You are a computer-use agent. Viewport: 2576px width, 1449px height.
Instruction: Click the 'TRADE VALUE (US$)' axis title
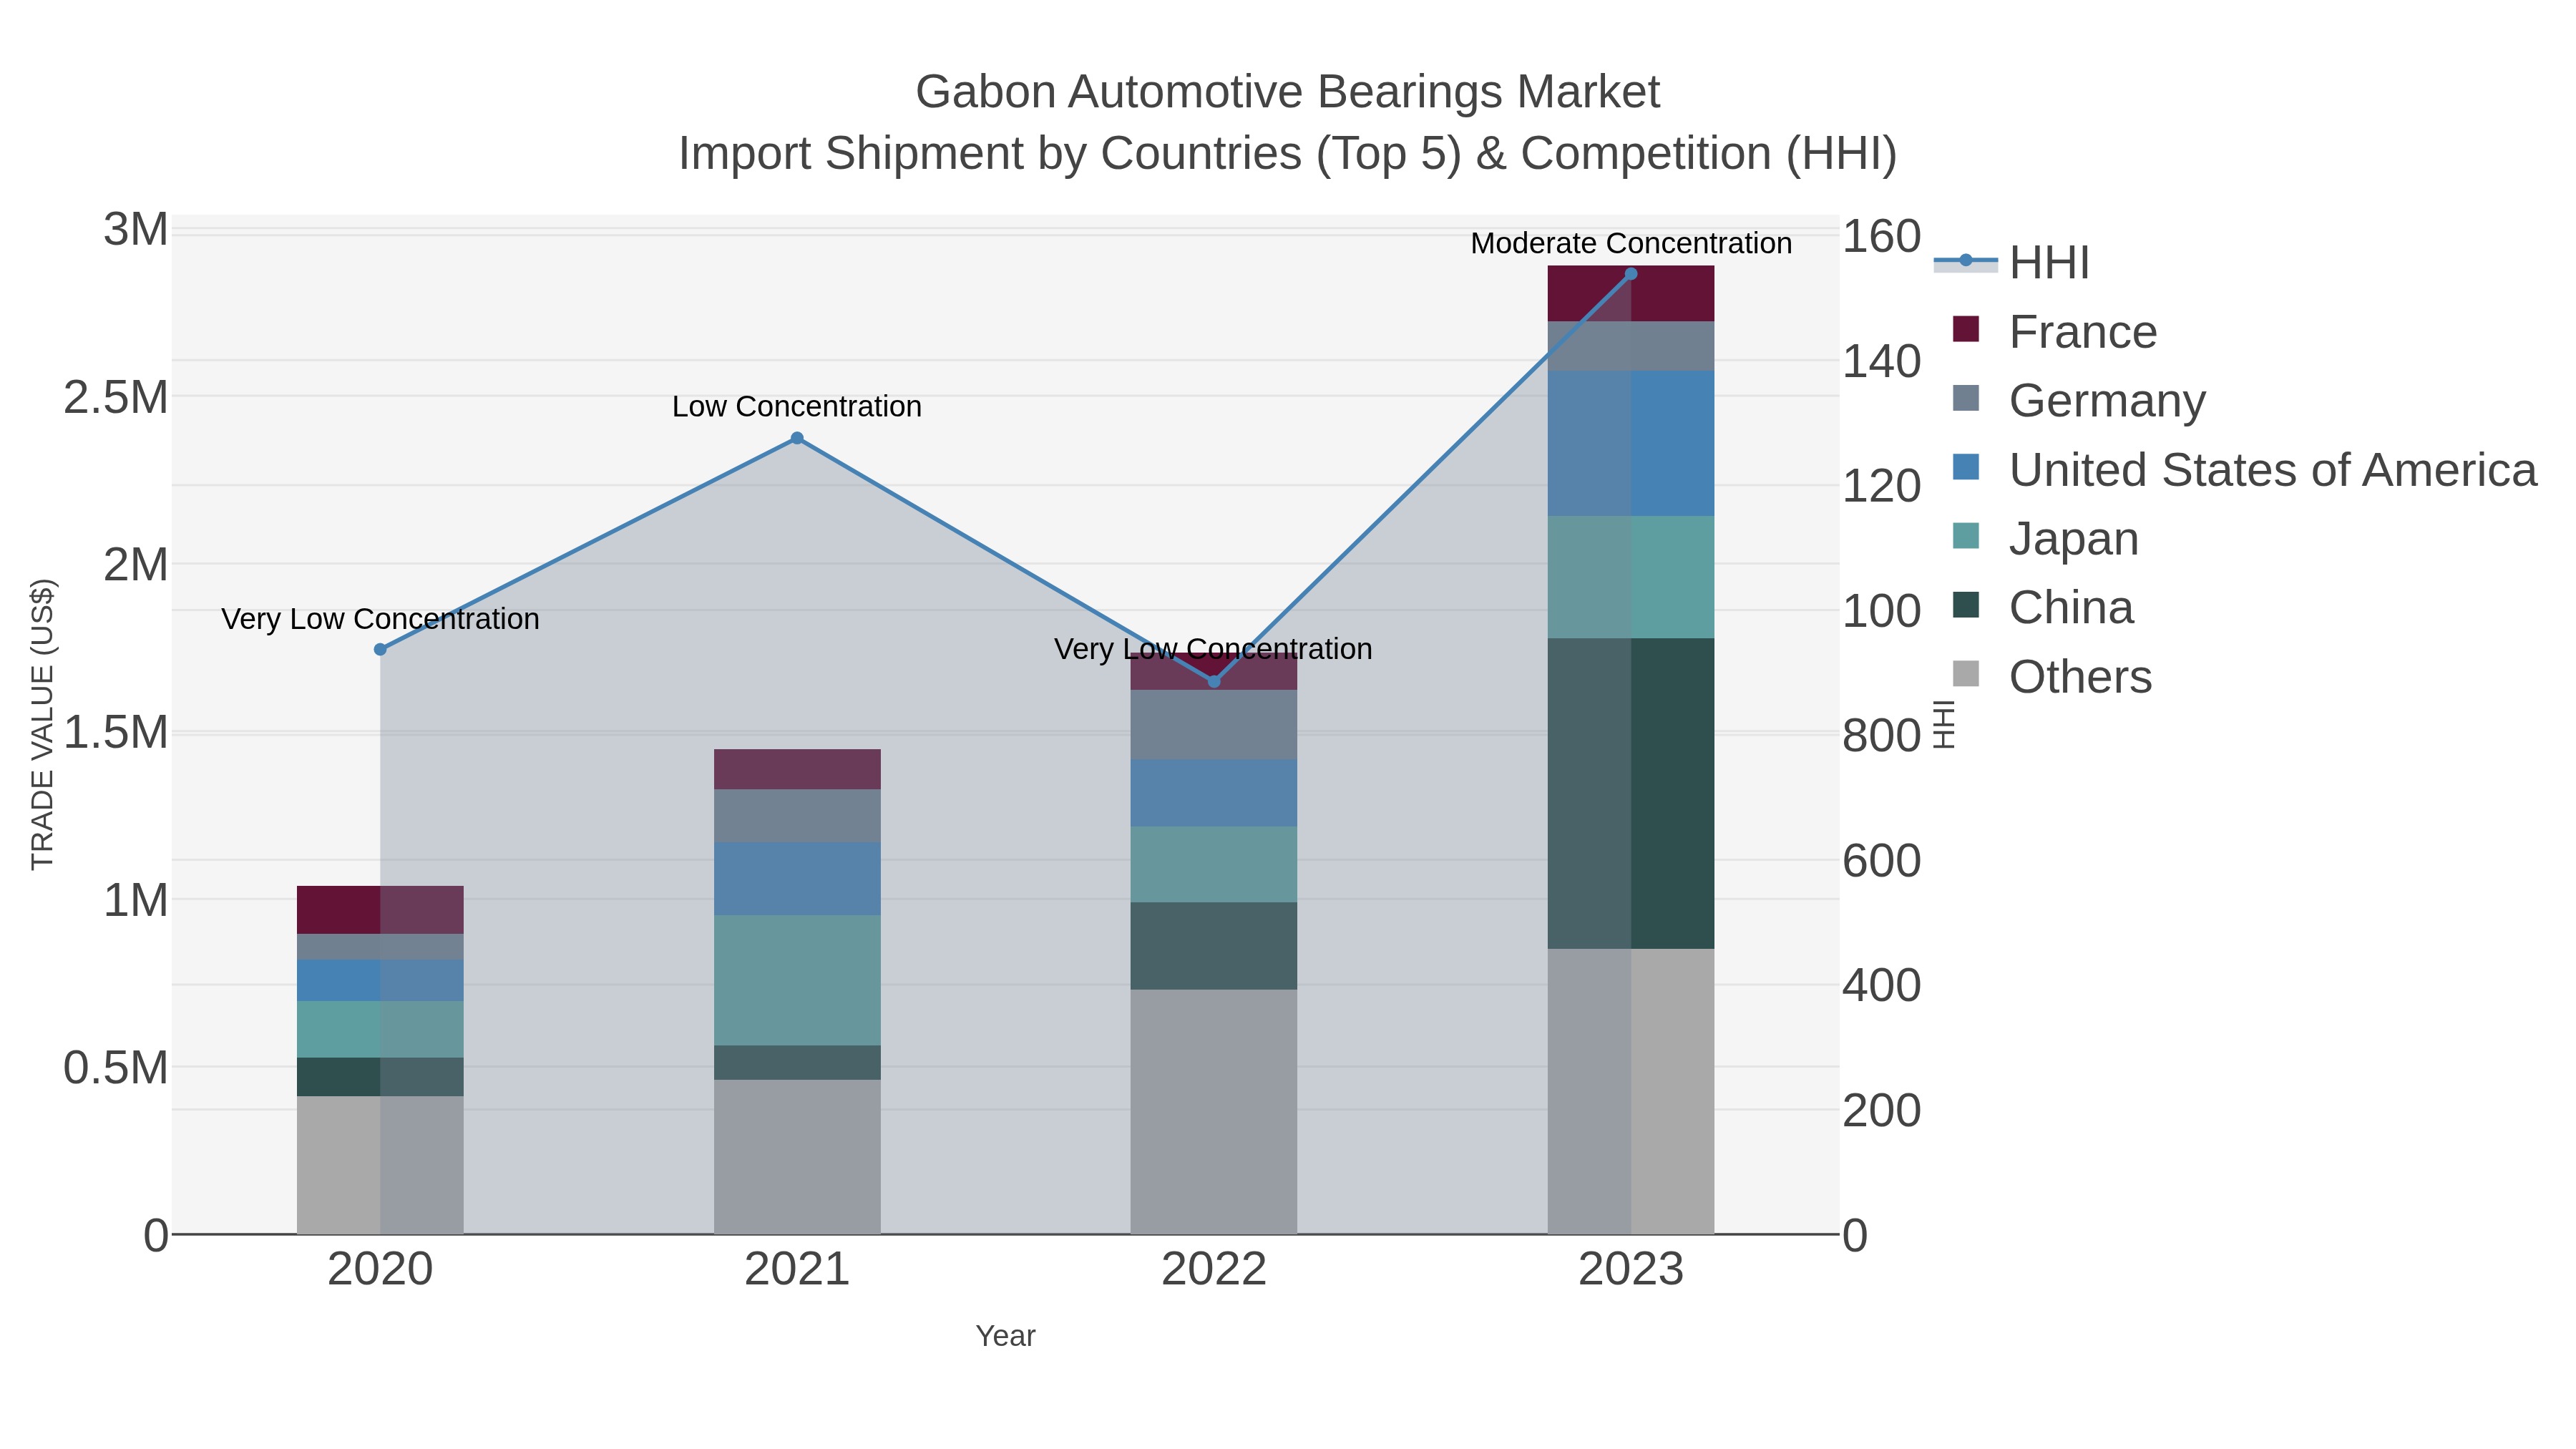(x=42, y=724)
